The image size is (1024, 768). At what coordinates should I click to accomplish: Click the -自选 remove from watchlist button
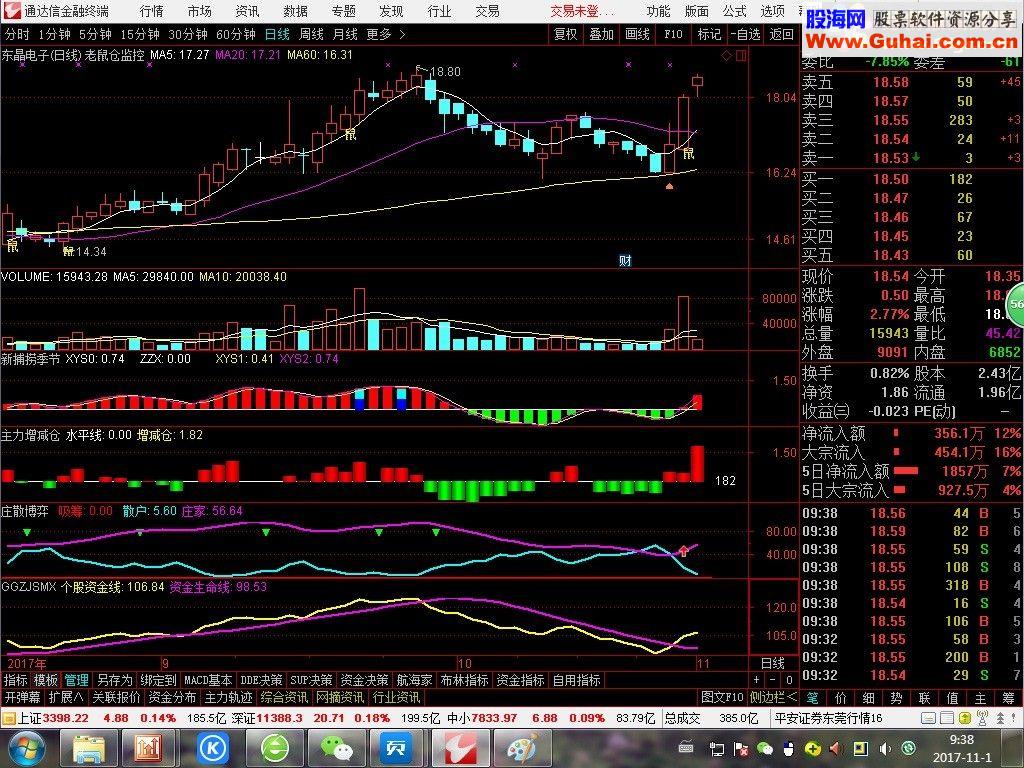[745, 34]
